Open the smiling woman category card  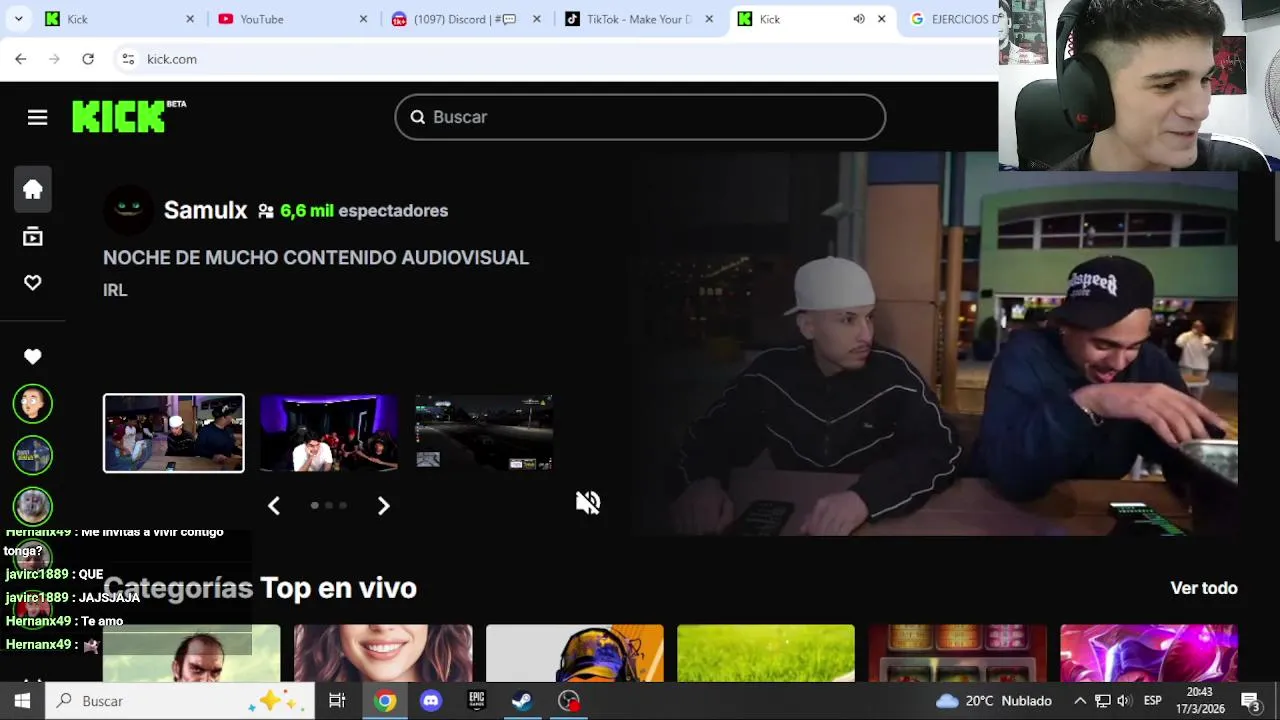point(383,653)
